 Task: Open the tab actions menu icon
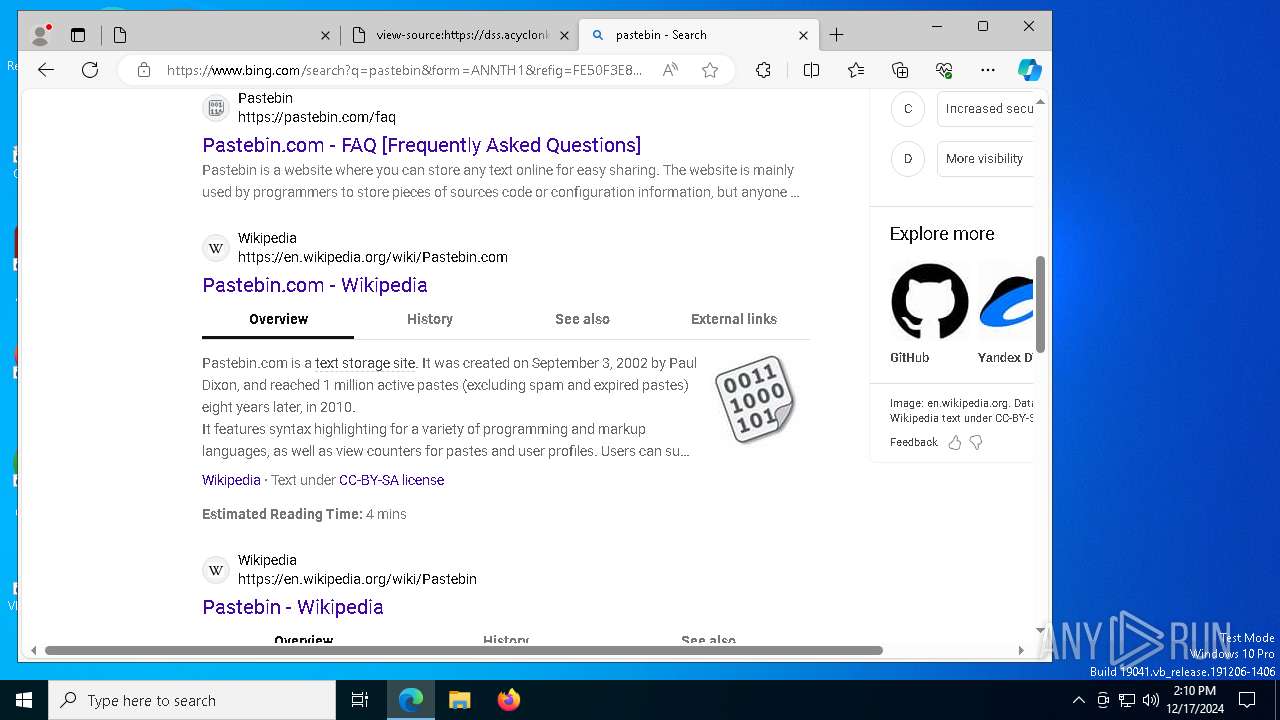(78, 35)
